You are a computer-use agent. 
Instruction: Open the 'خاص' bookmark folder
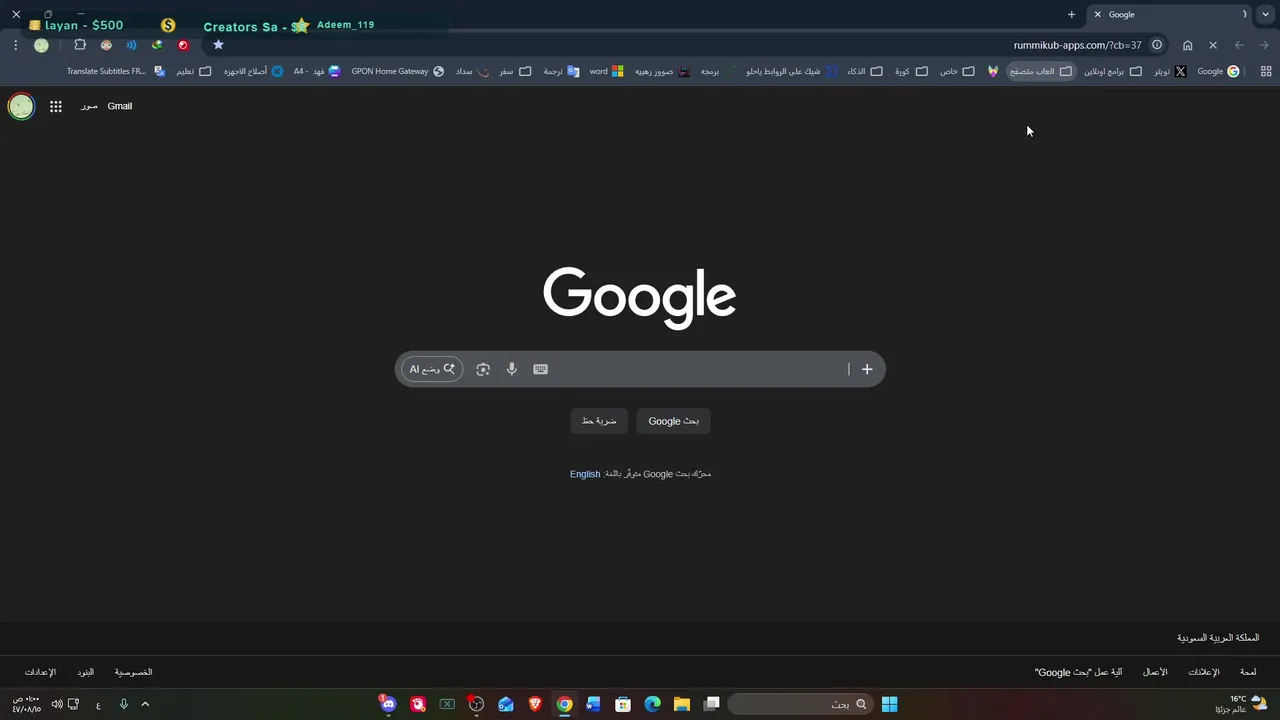(x=957, y=71)
